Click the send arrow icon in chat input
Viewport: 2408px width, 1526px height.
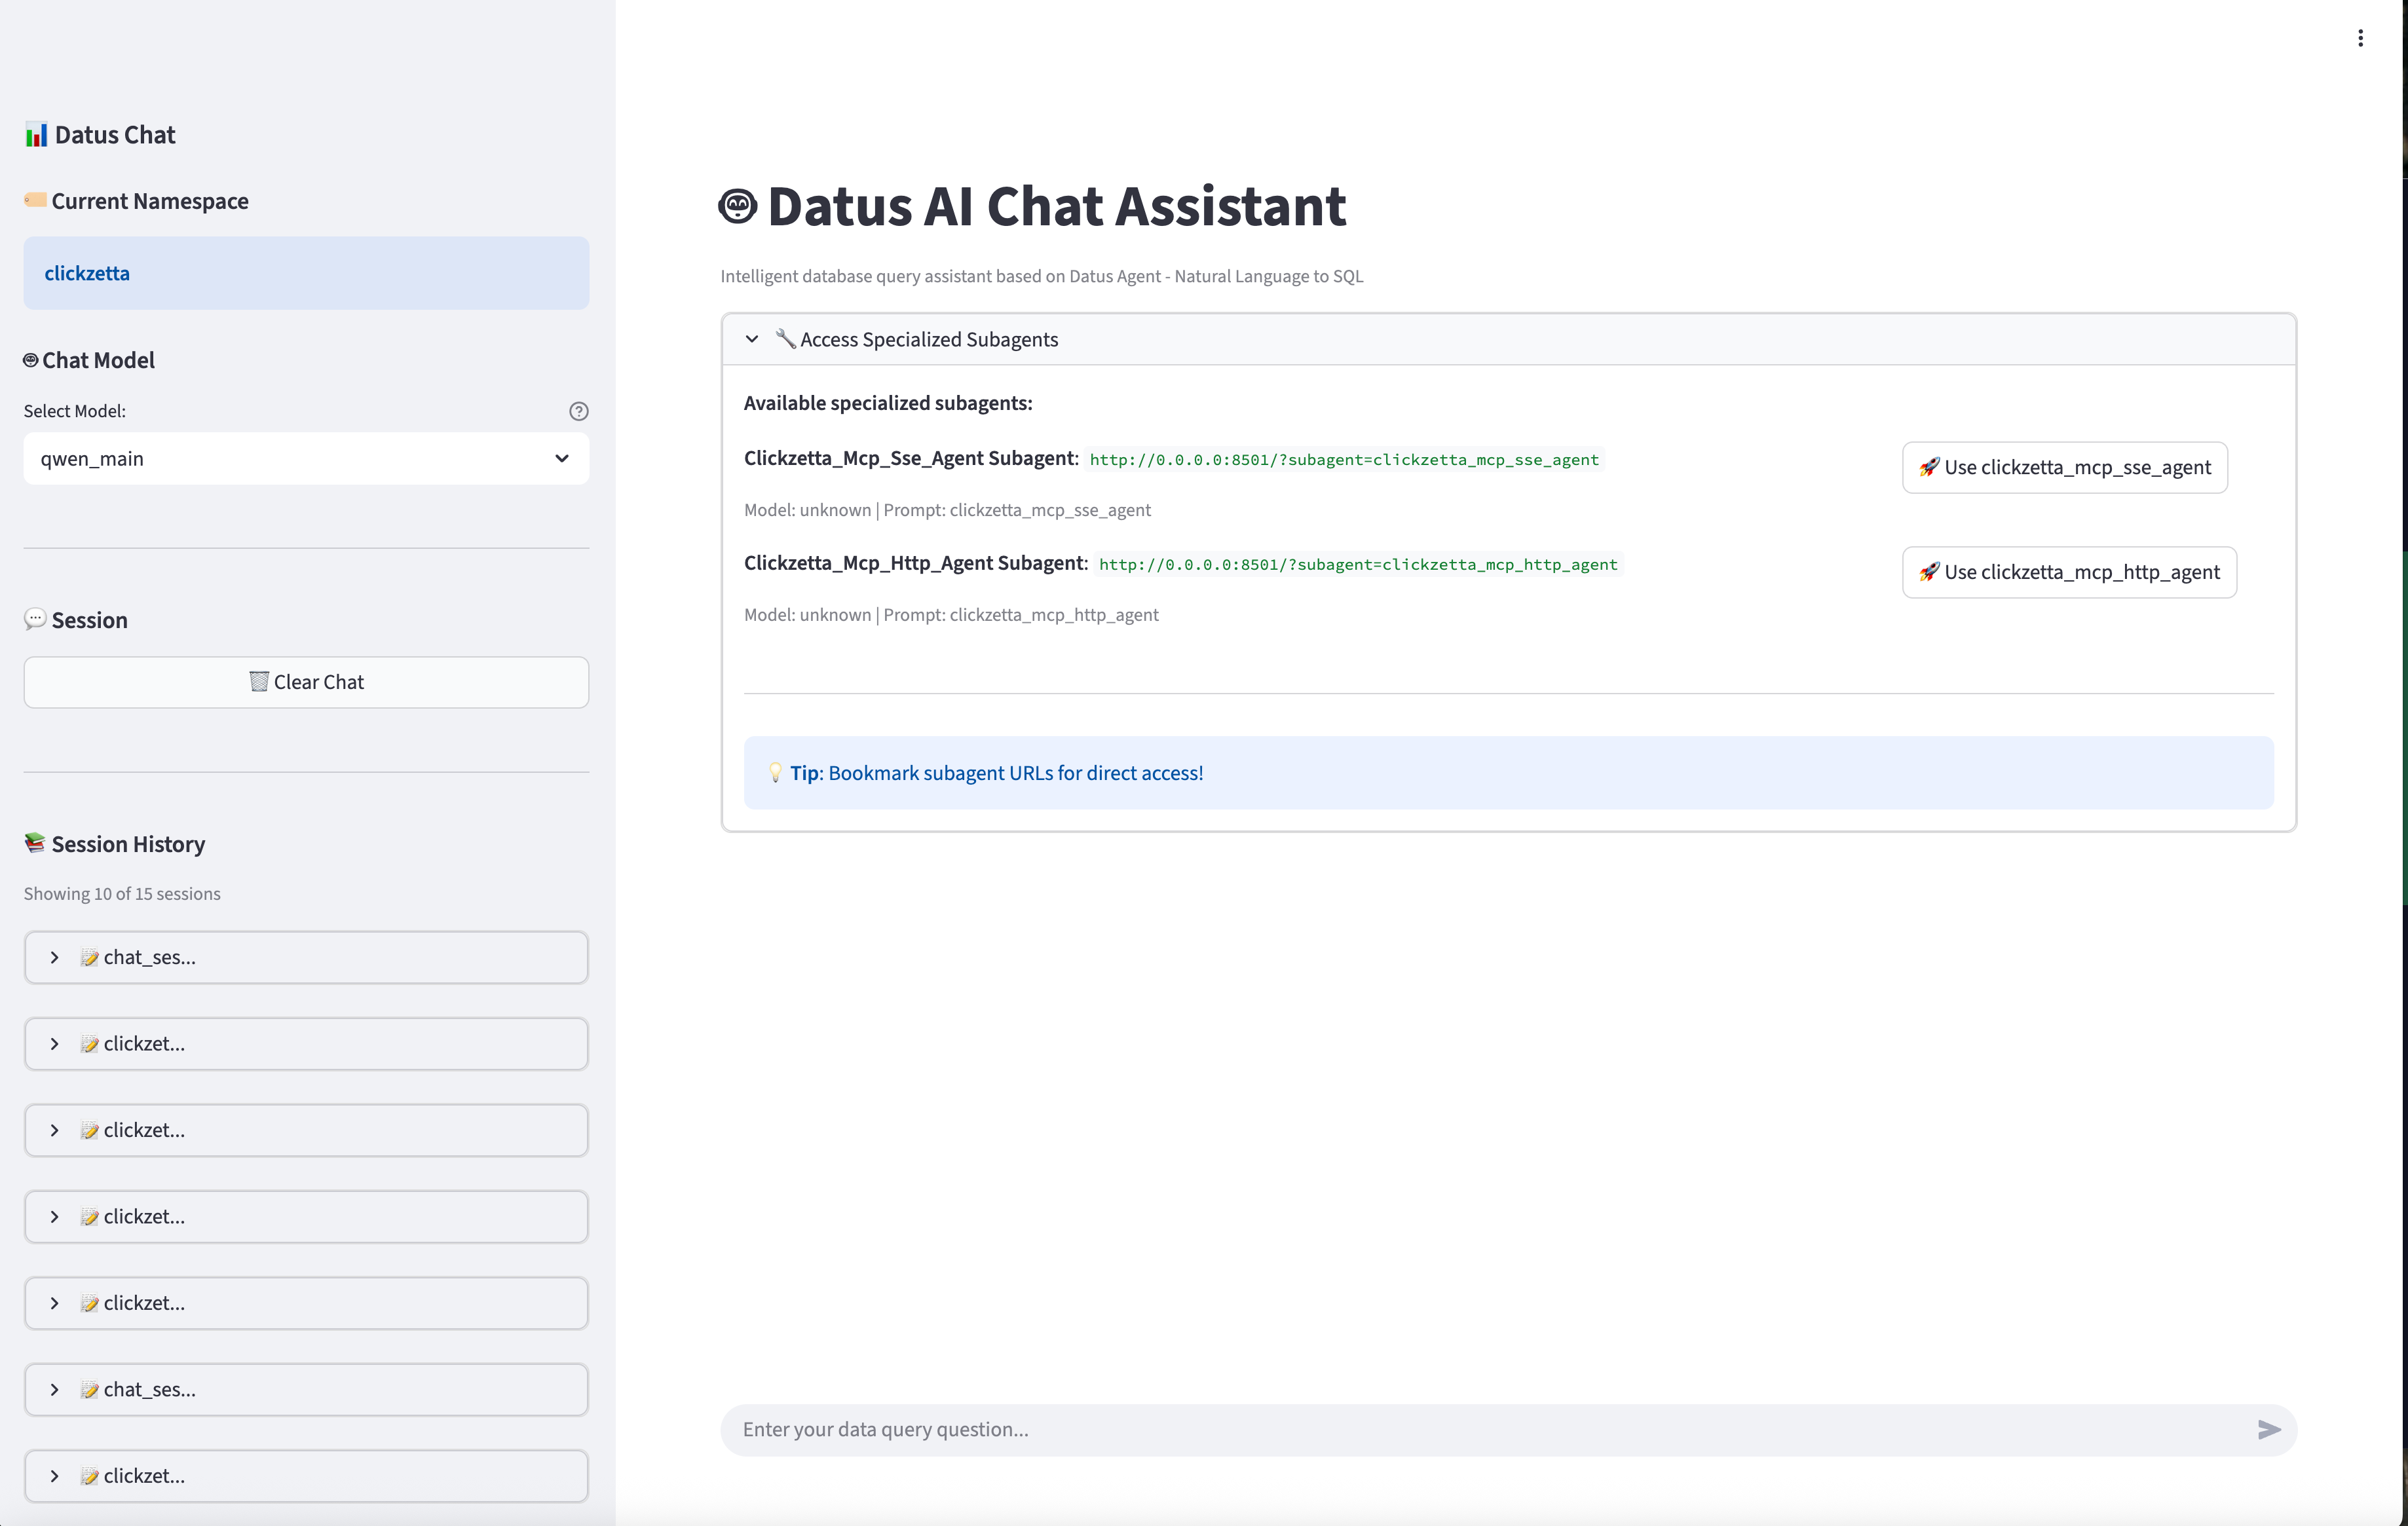coord(2268,1429)
